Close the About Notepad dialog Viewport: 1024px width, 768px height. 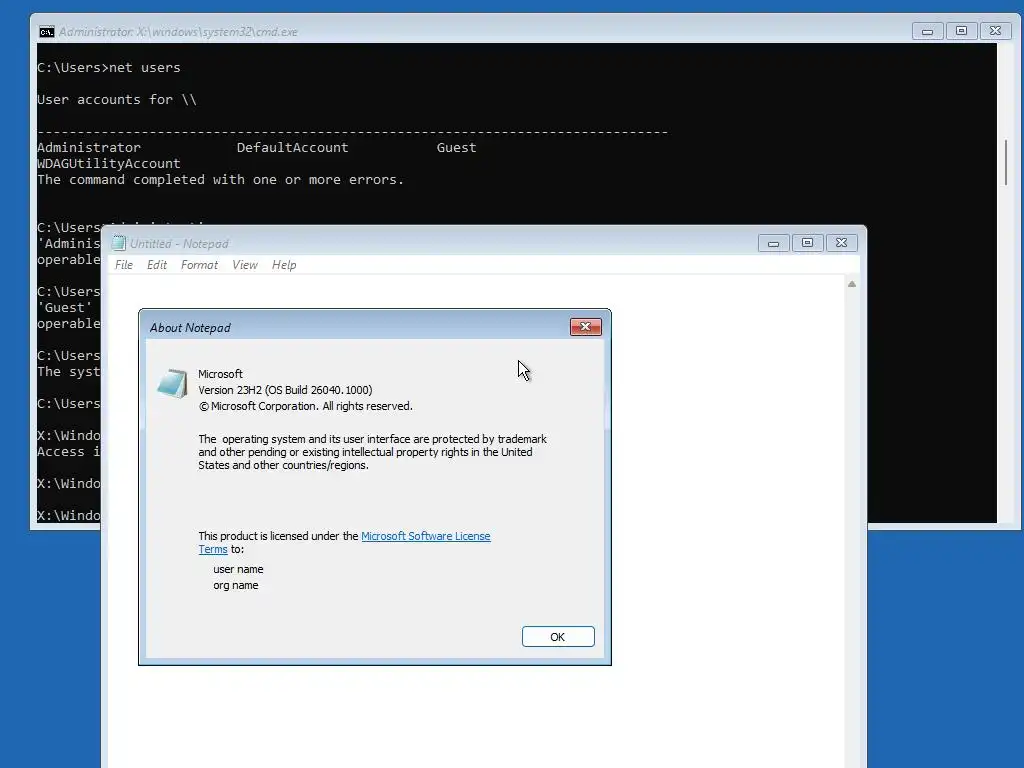(585, 327)
